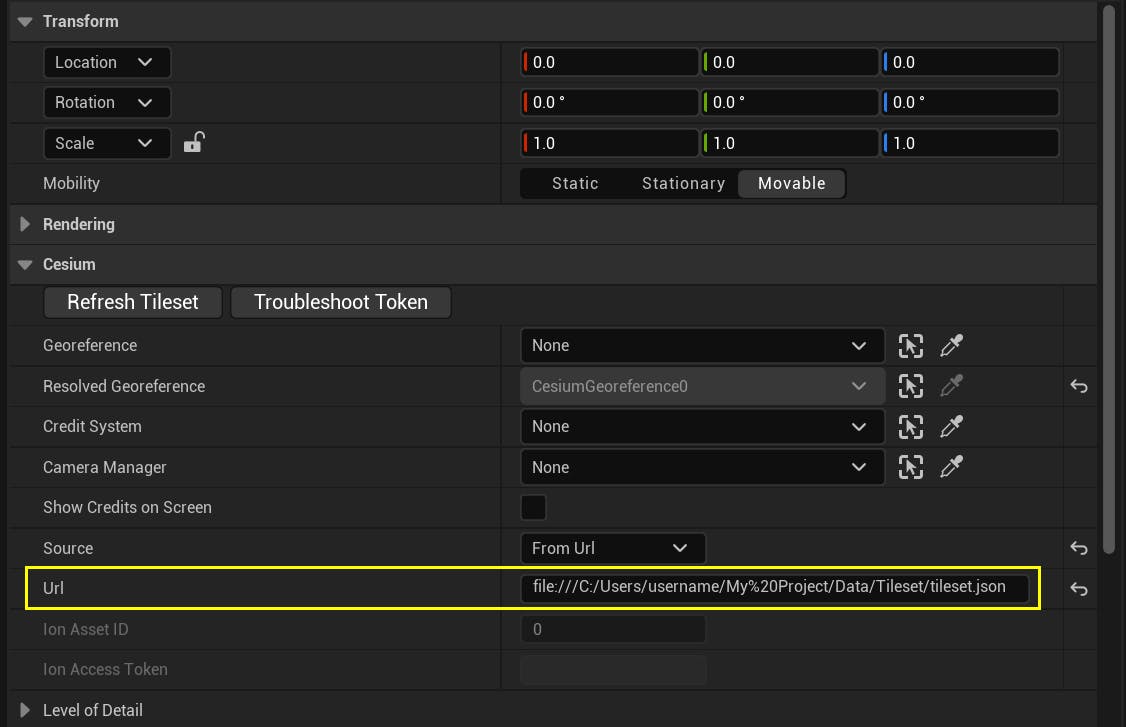
Task: Use the Camera Manager eyedropper picker
Action: click(x=950, y=467)
